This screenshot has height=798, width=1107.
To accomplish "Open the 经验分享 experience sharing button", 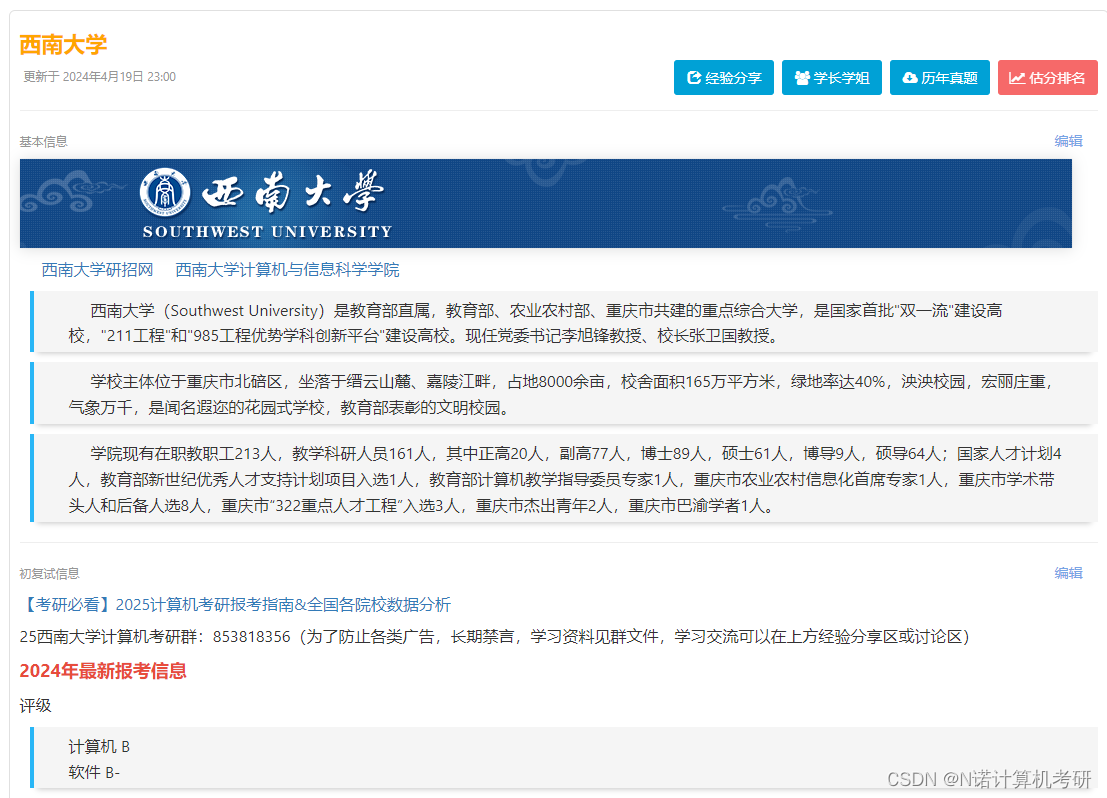I will pos(724,78).
